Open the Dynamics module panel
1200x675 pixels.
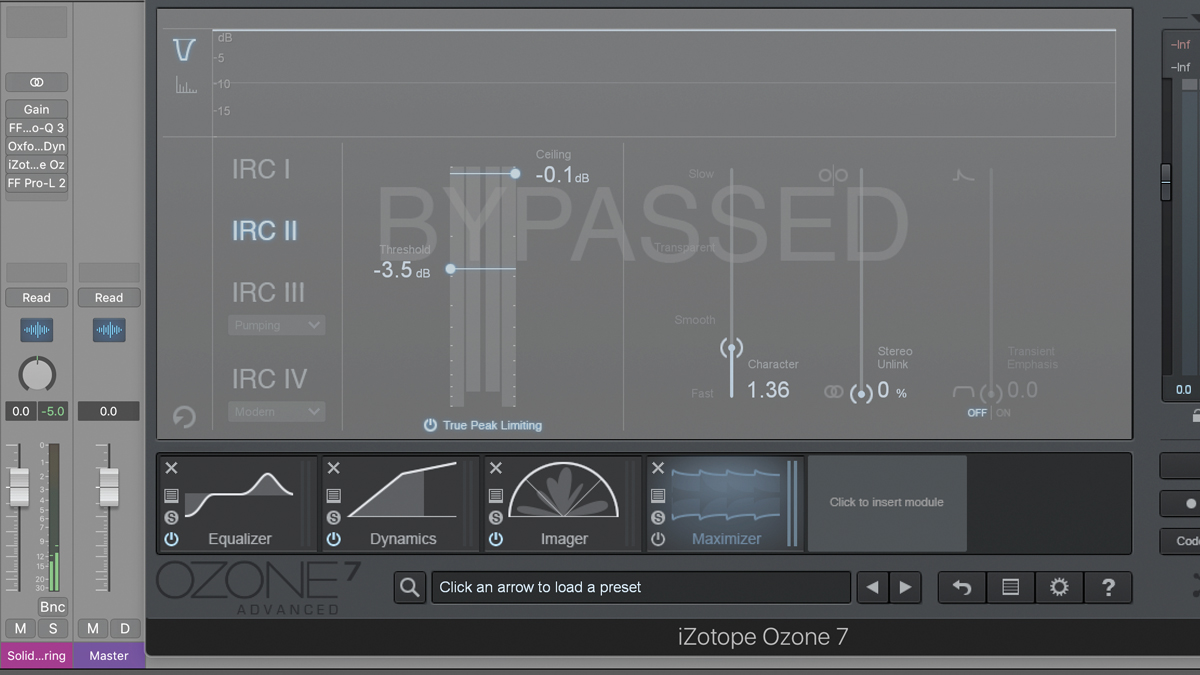click(402, 502)
